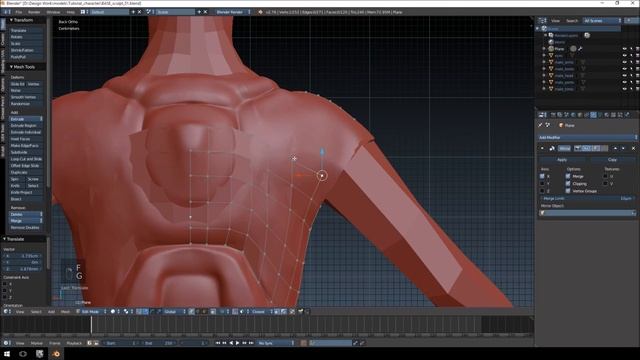Toggle visibility of the male_arms object
This screenshot has height=360, width=640.
tap(624, 62)
